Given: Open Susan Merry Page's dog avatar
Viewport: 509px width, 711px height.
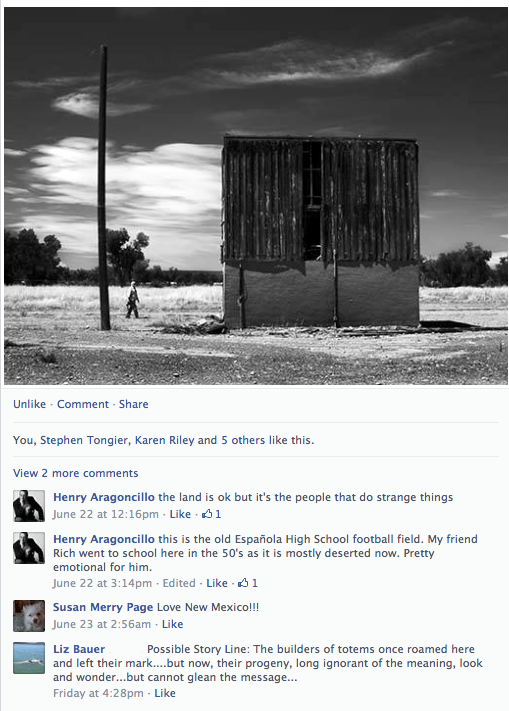Looking at the screenshot, I should 29,616.
